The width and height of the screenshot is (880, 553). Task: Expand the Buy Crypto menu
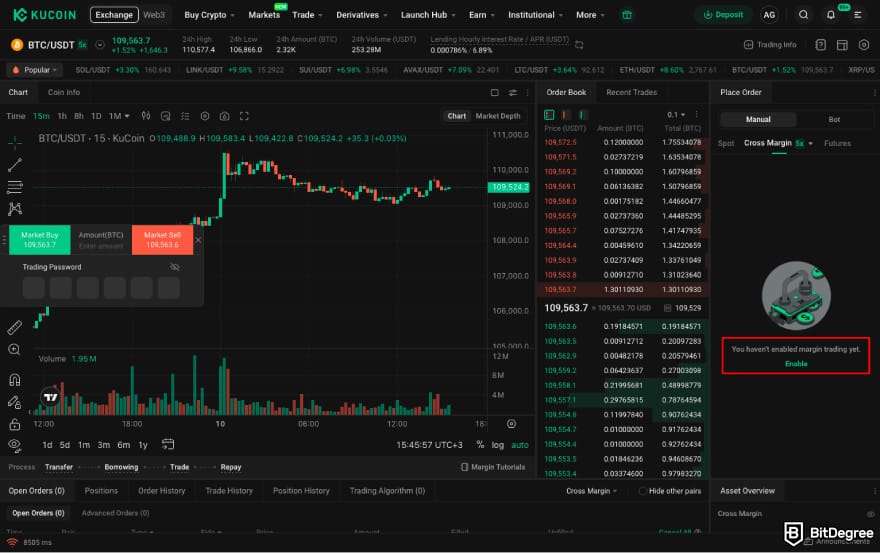click(x=209, y=15)
